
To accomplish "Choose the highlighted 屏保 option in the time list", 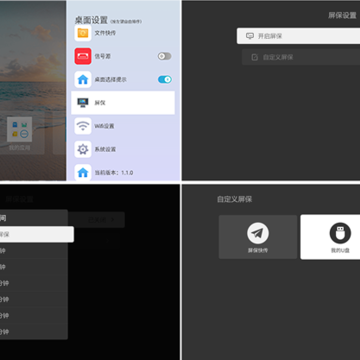I will [x=37, y=234].
